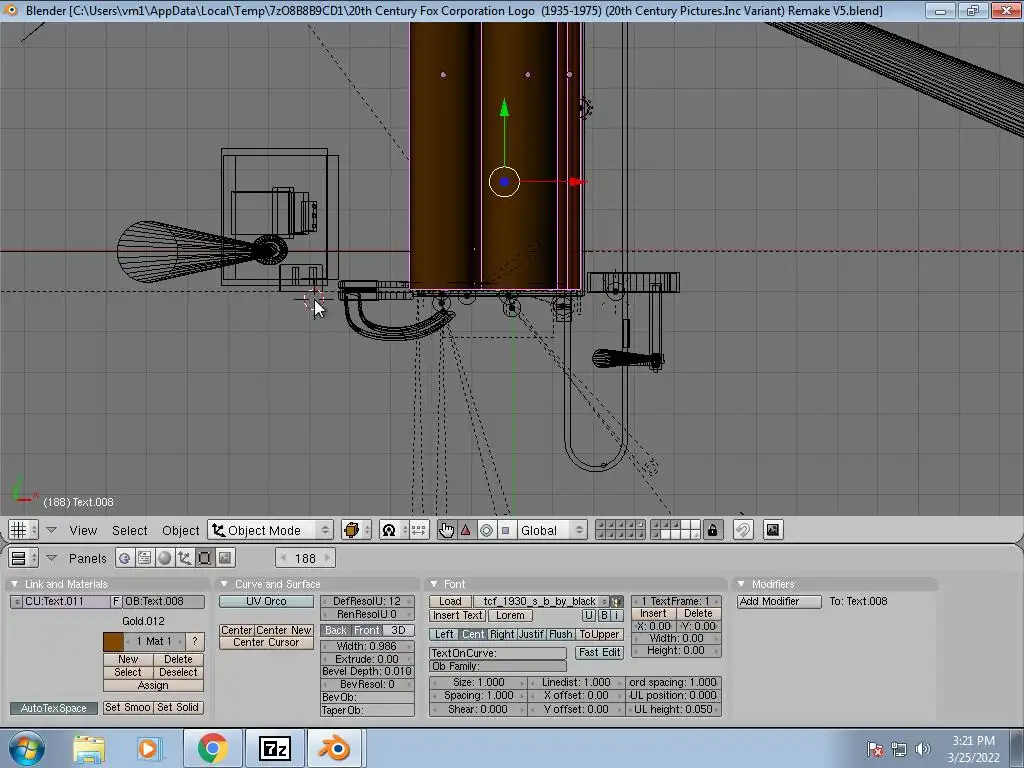The width and height of the screenshot is (1024, 768).
Task: Toggle the UV Orco button
Action: (266, 601)
